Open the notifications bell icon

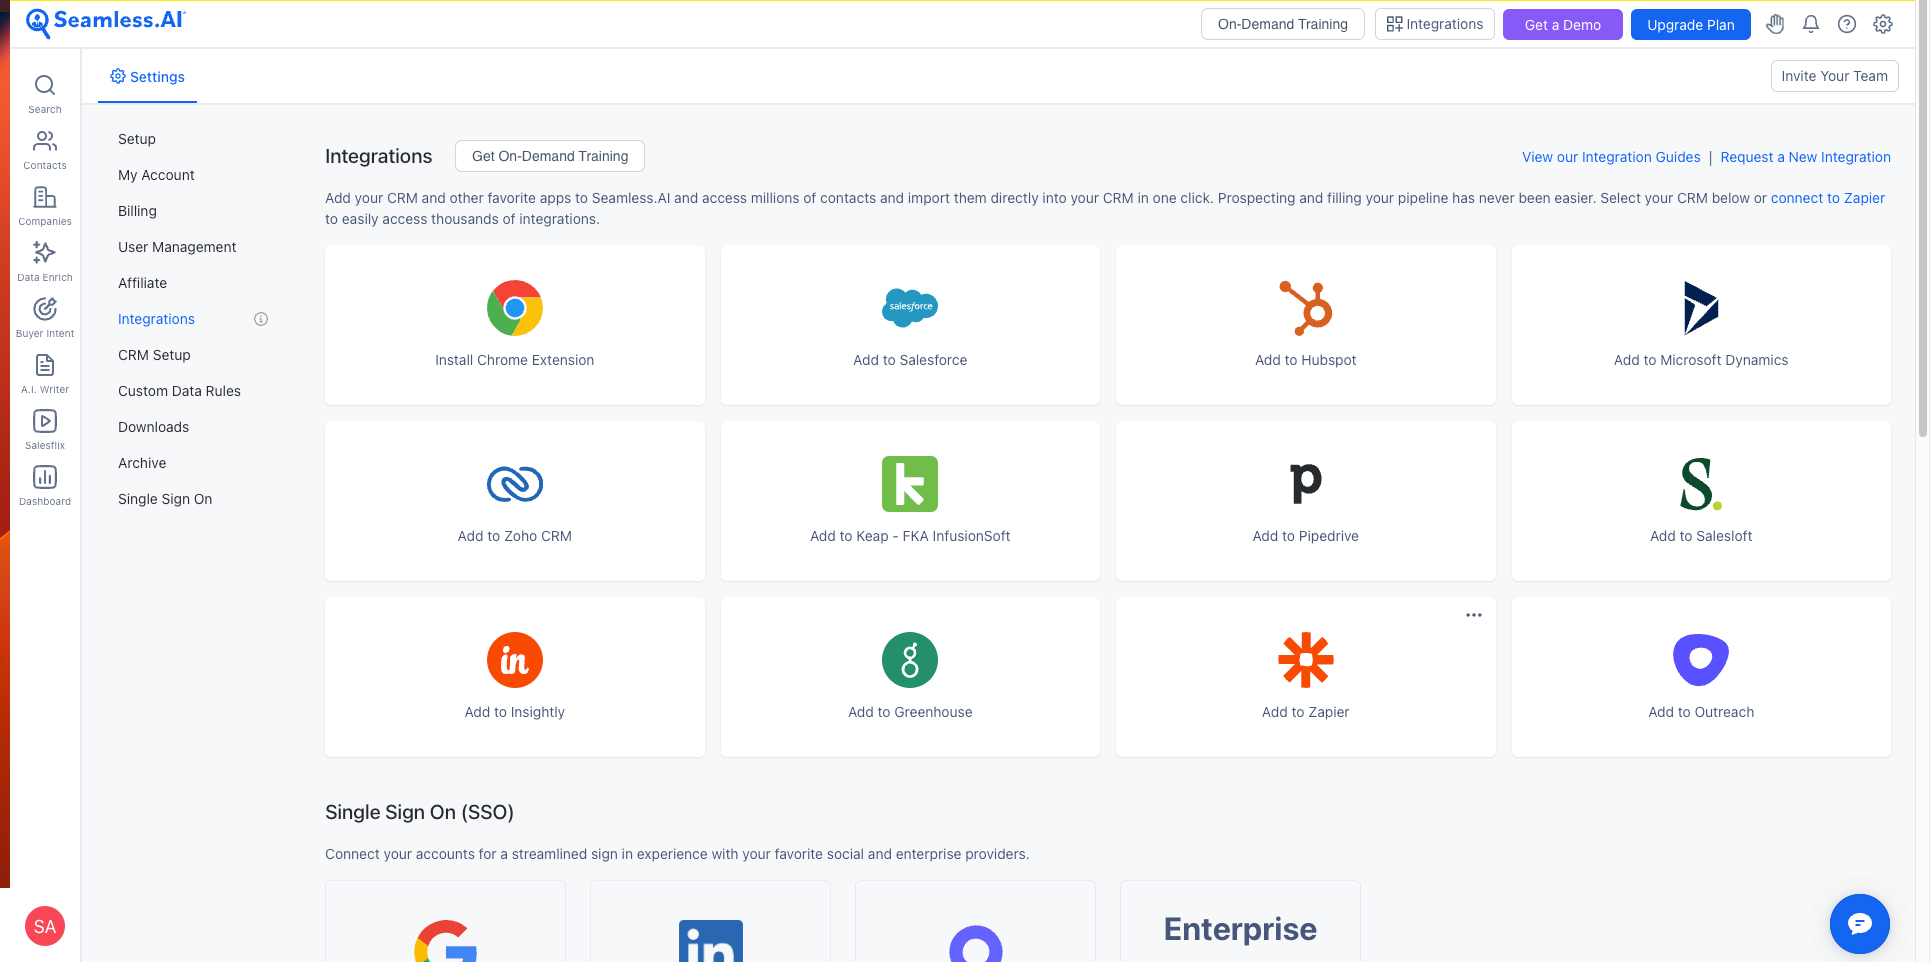tap(1810, 24)
